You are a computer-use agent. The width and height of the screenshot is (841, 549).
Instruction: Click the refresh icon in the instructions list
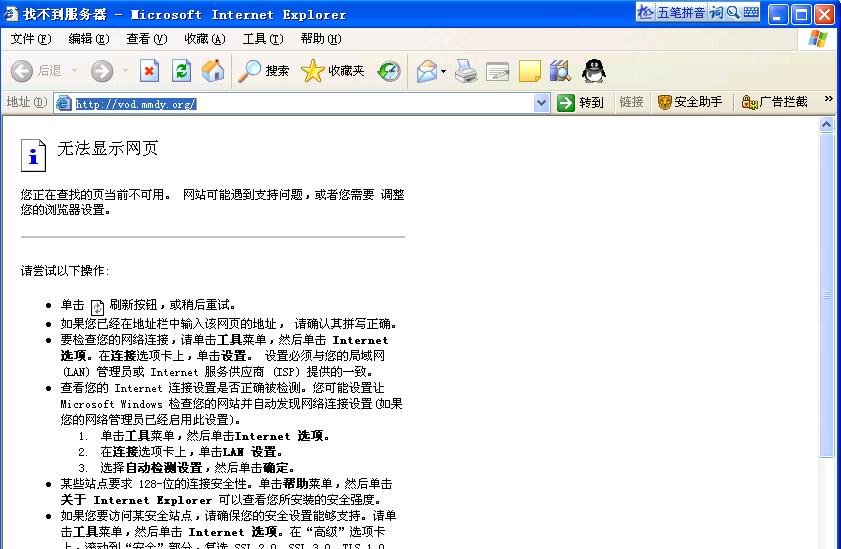tap(97, 307)
